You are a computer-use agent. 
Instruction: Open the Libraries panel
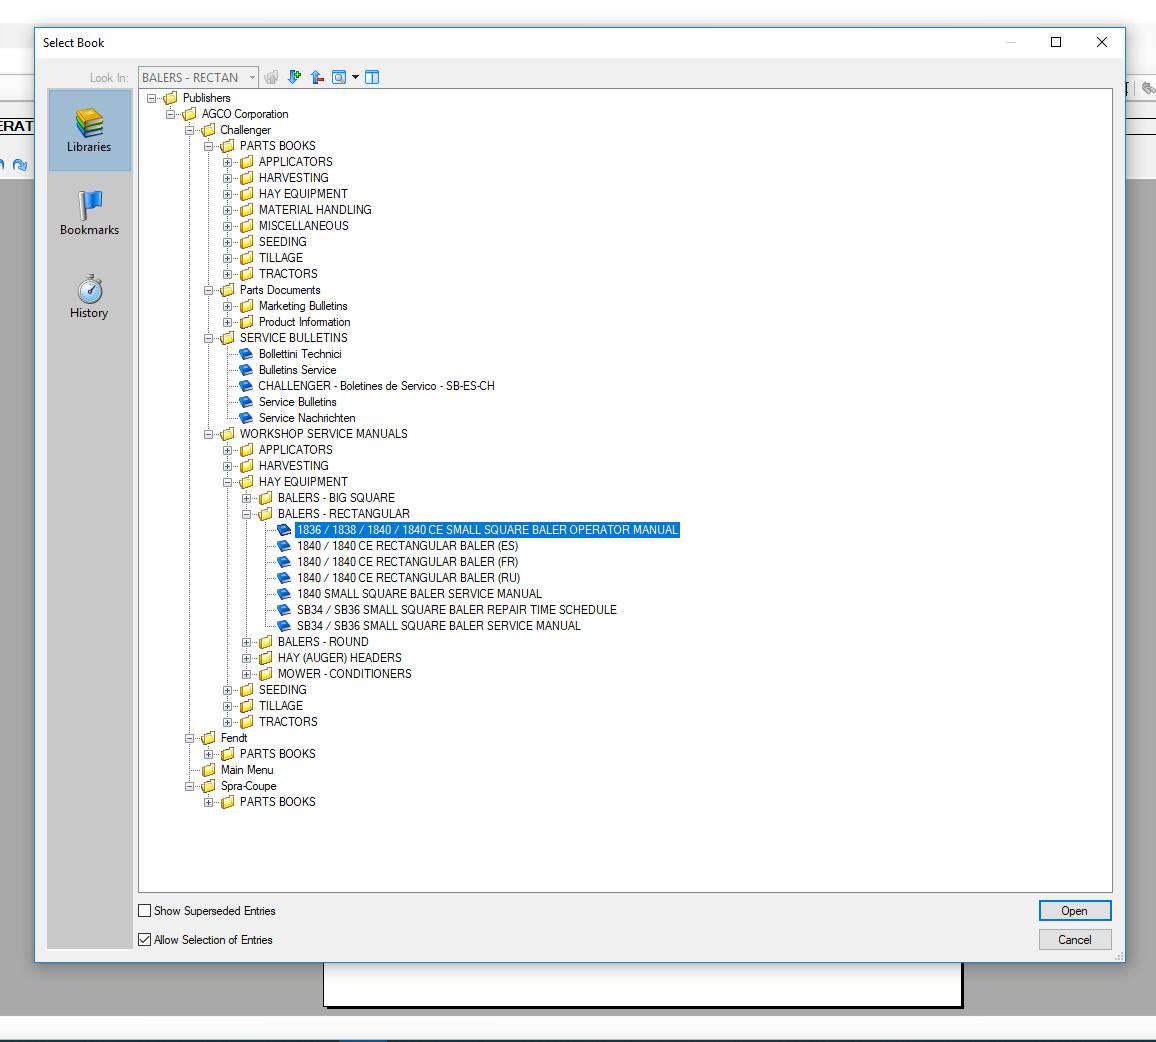pyautogui.click(x=89, y=130)
